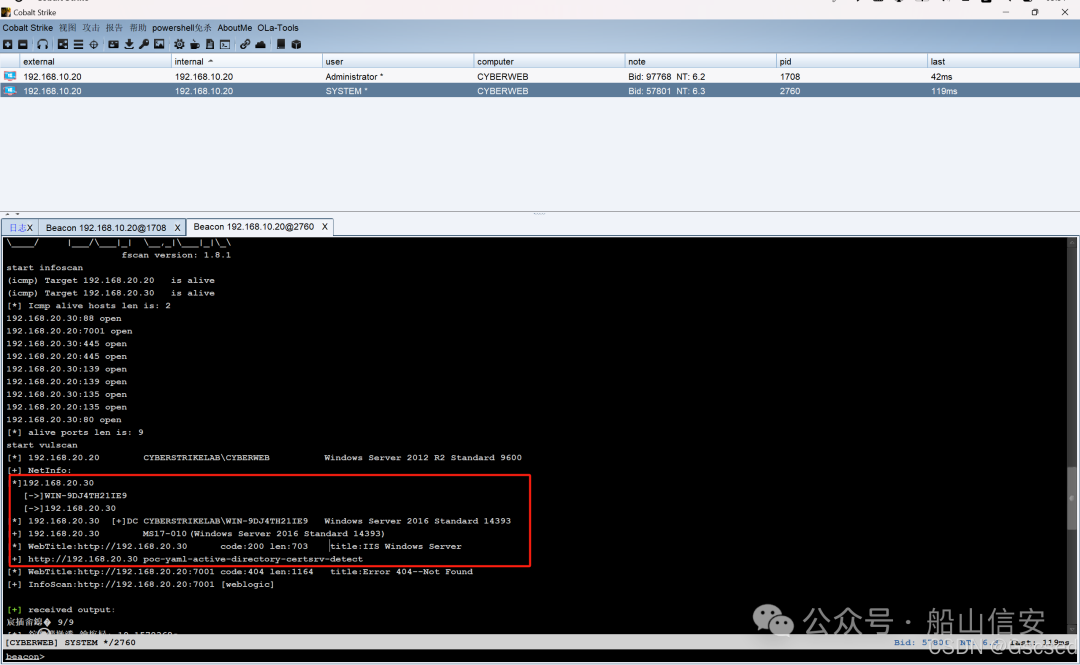The height and width of the screenshot is (665, 1080).
Task: Open the Cobalt Strike menu
Action: [x=28, y=28]
